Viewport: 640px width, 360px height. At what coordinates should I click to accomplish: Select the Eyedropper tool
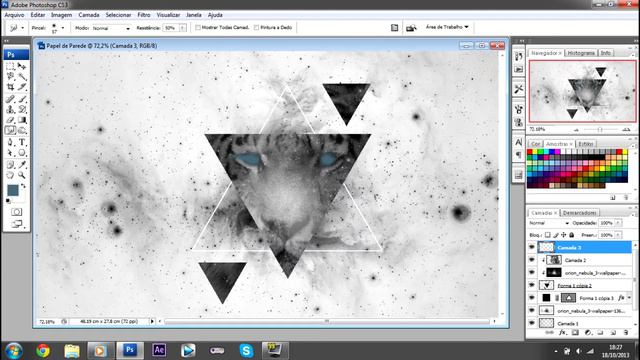click(x=22, y=165)
